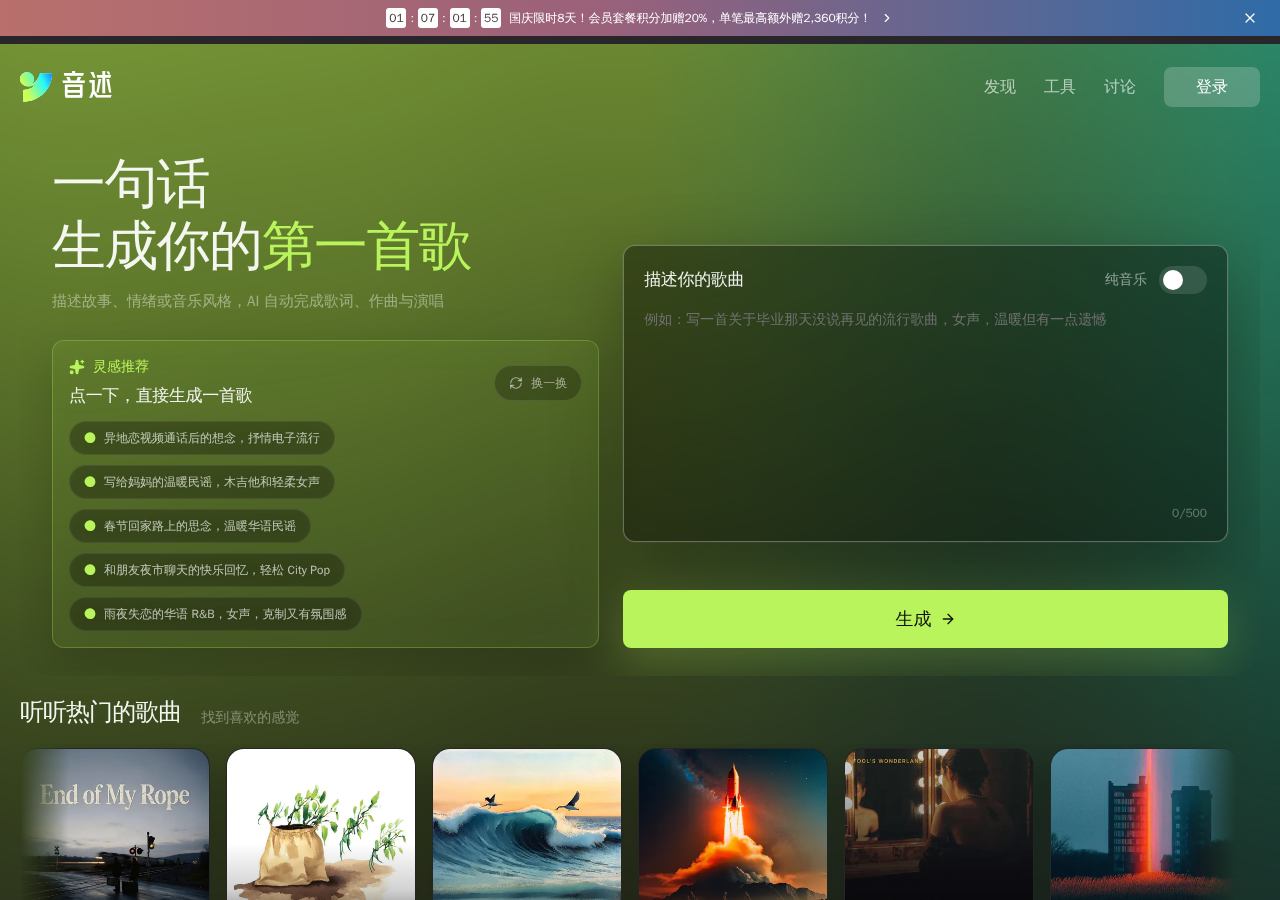
Task: Click the 找到喜欢的感觉 subtitle text
Action: [x=250, y=717]
